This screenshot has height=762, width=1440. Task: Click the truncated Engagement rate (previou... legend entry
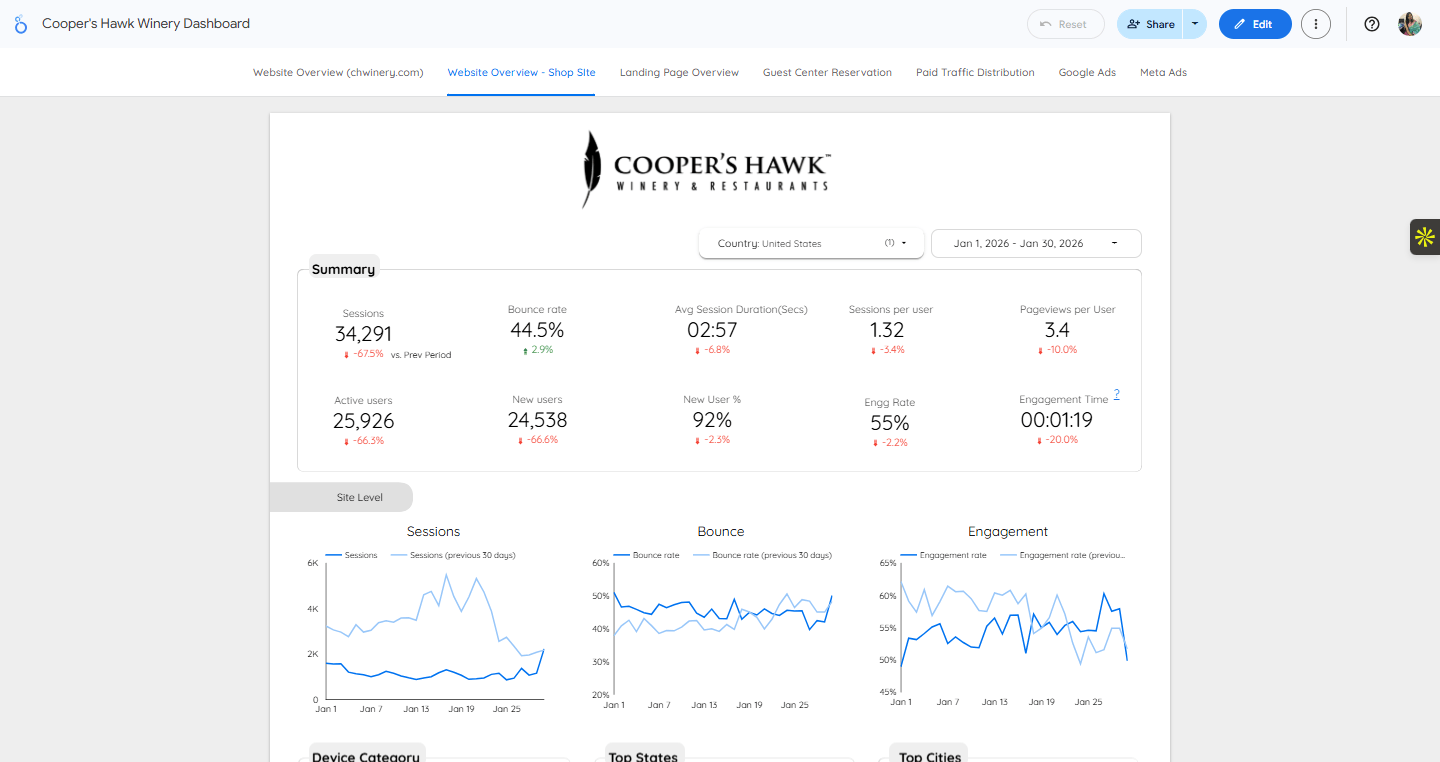[x=1063, y=555]
